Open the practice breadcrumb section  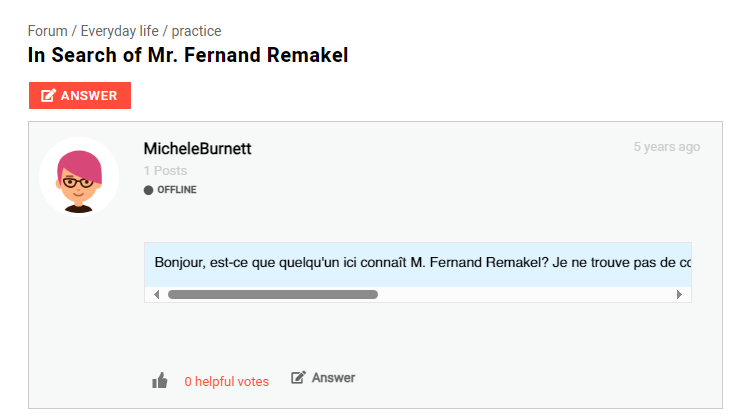[x=196, y=31]
